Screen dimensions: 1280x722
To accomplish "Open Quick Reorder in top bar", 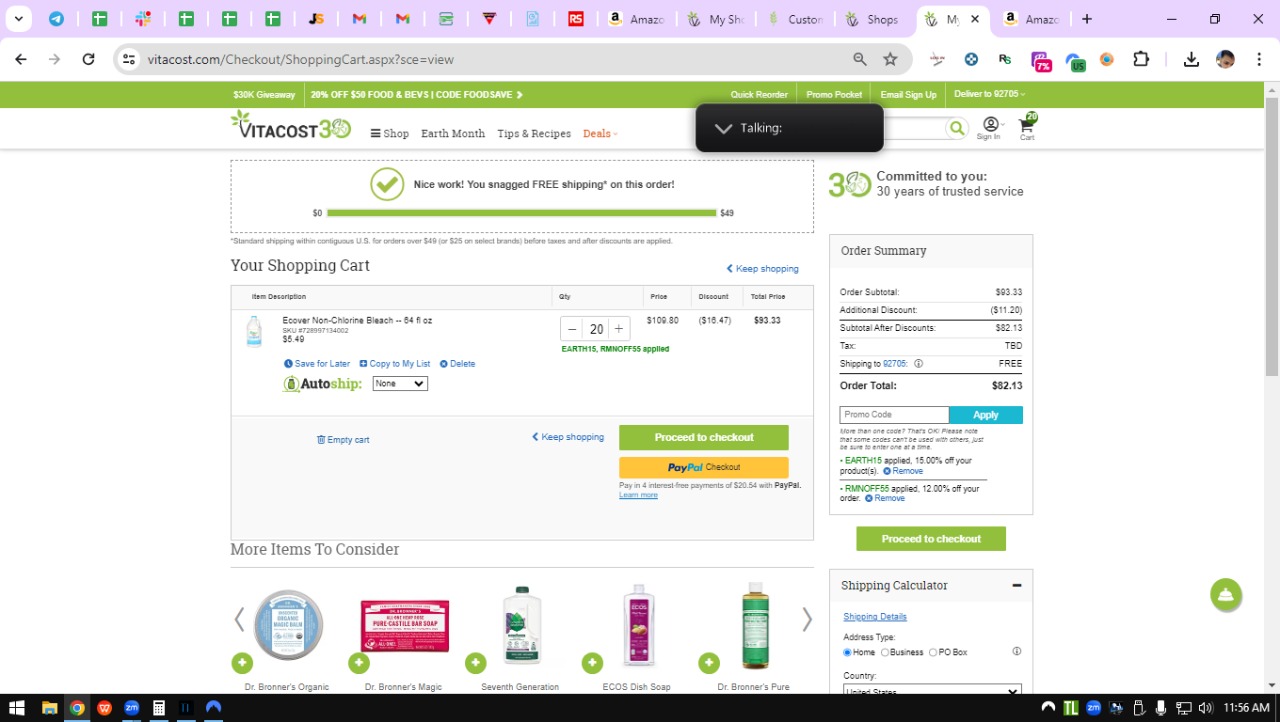I will (x=759, y=95).
